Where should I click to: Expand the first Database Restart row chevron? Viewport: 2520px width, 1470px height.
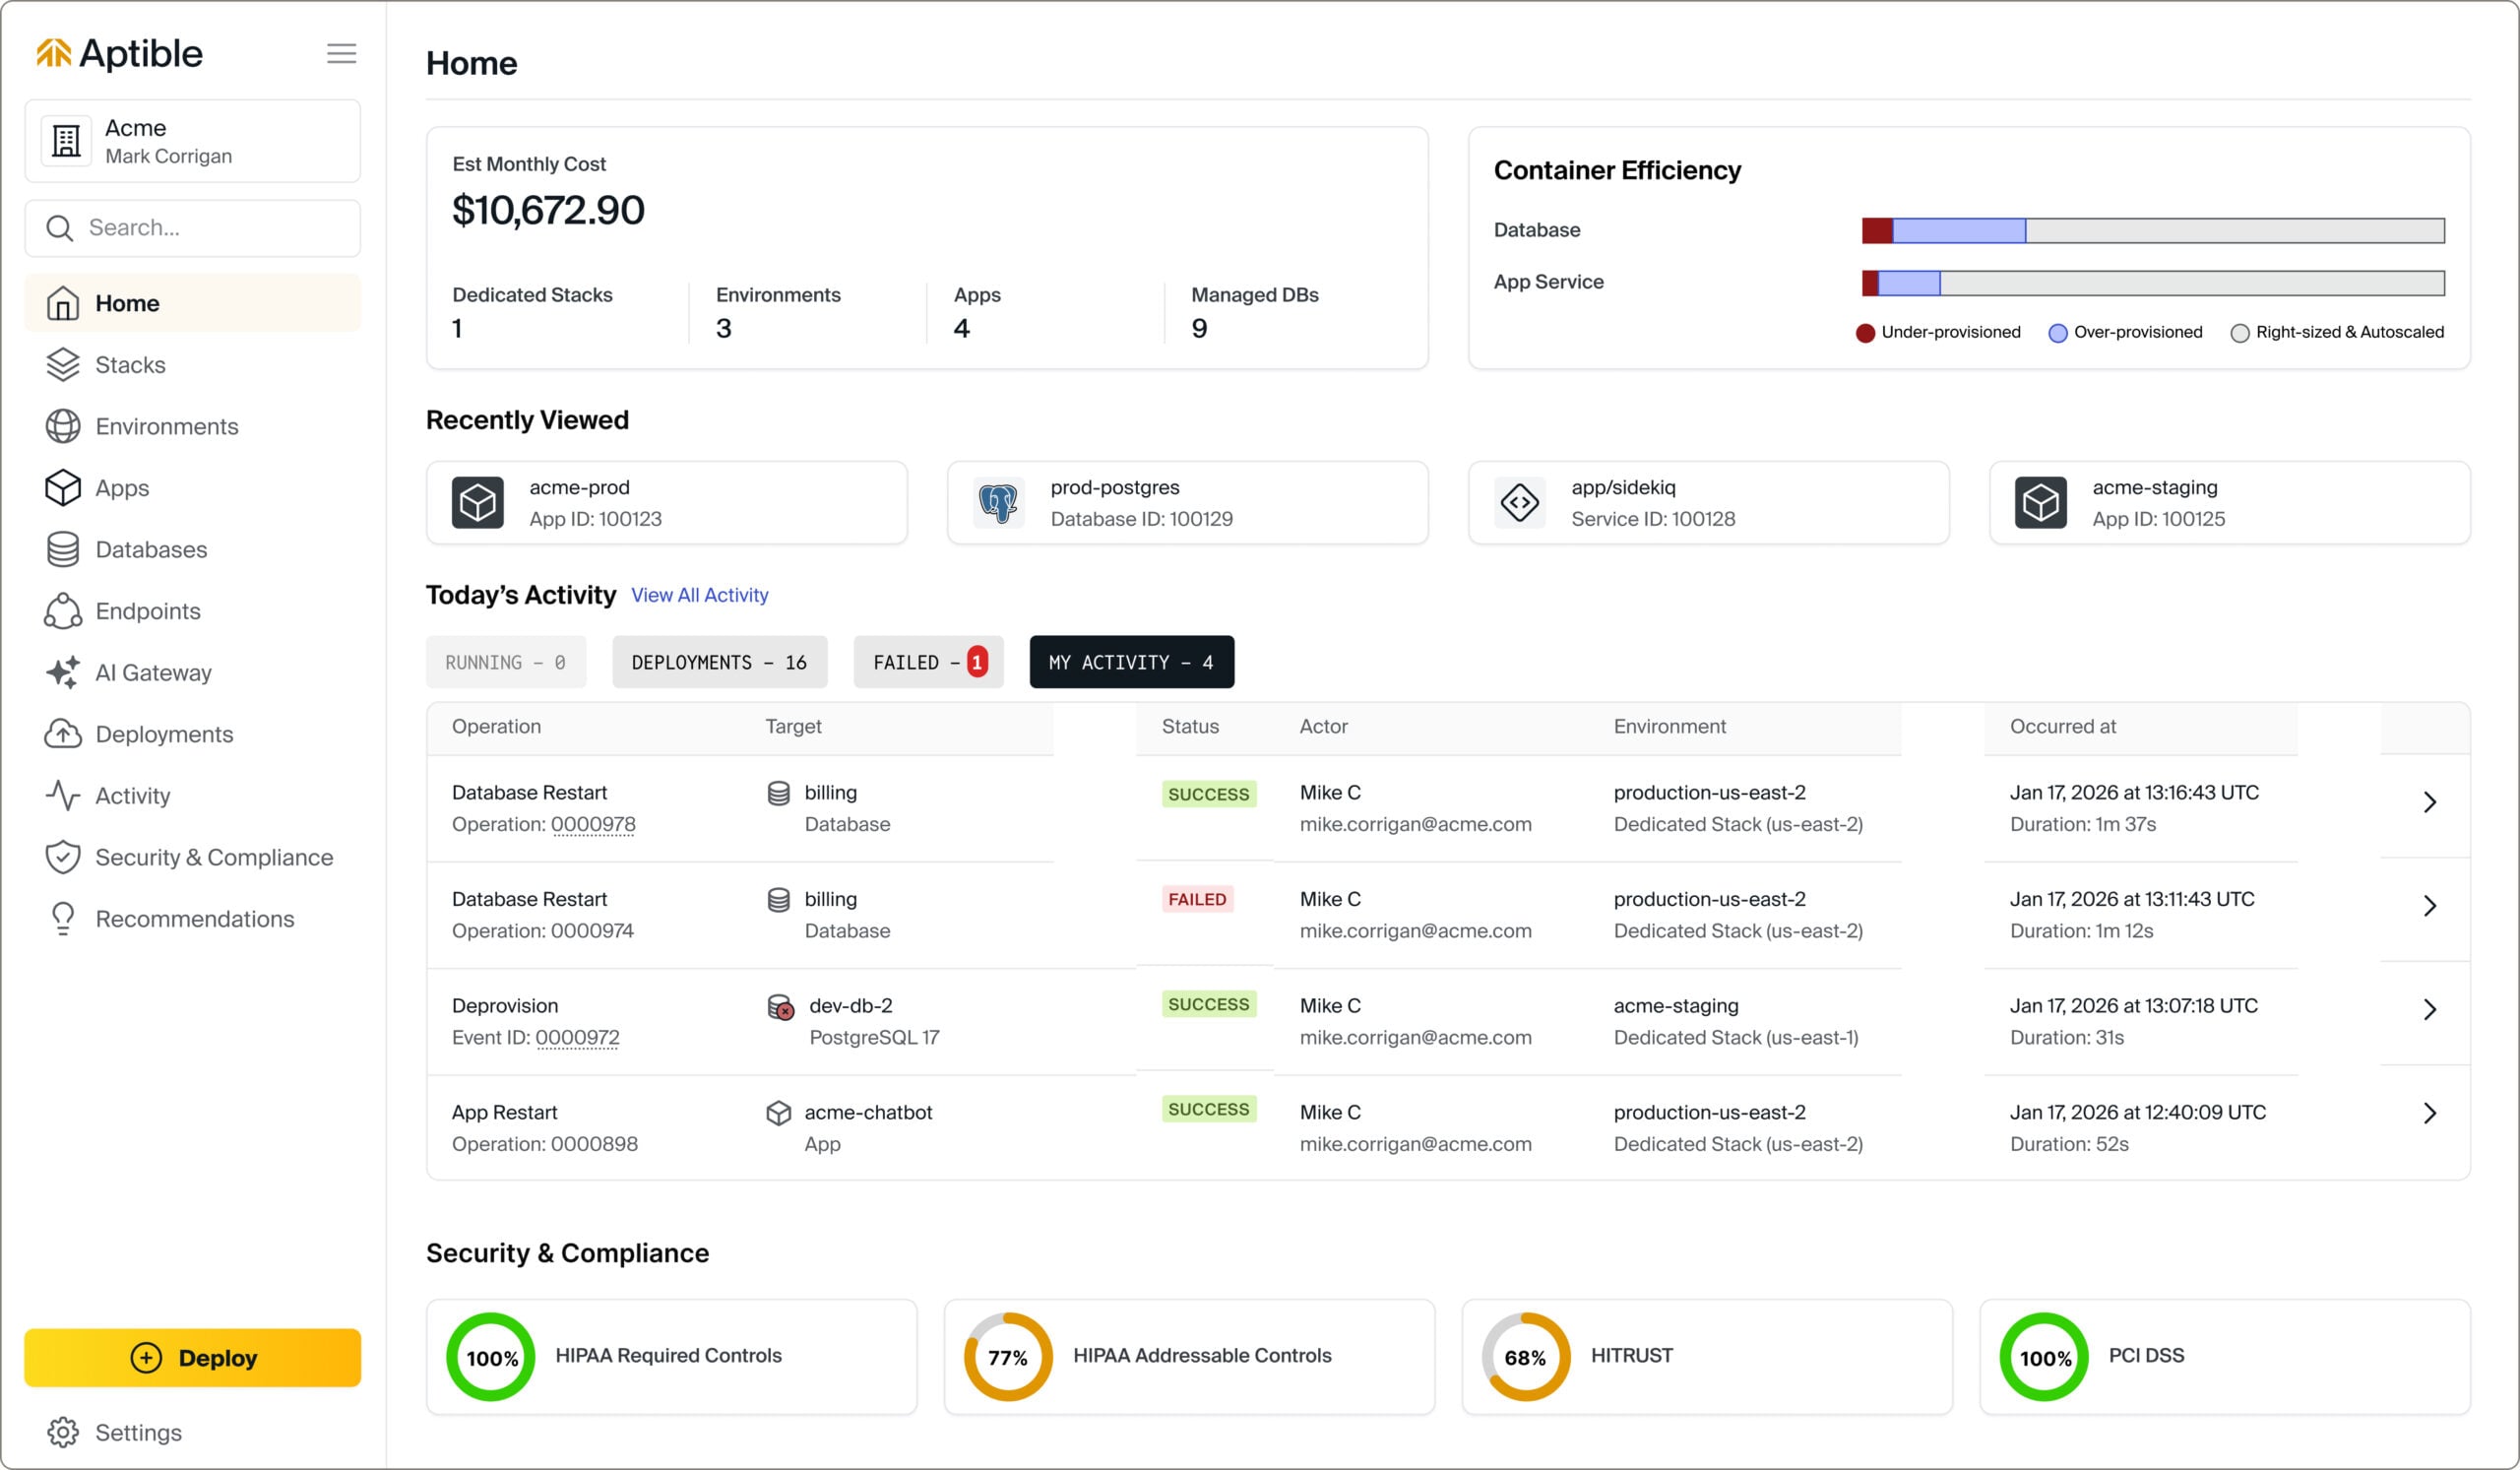(x=2429, y=802)
